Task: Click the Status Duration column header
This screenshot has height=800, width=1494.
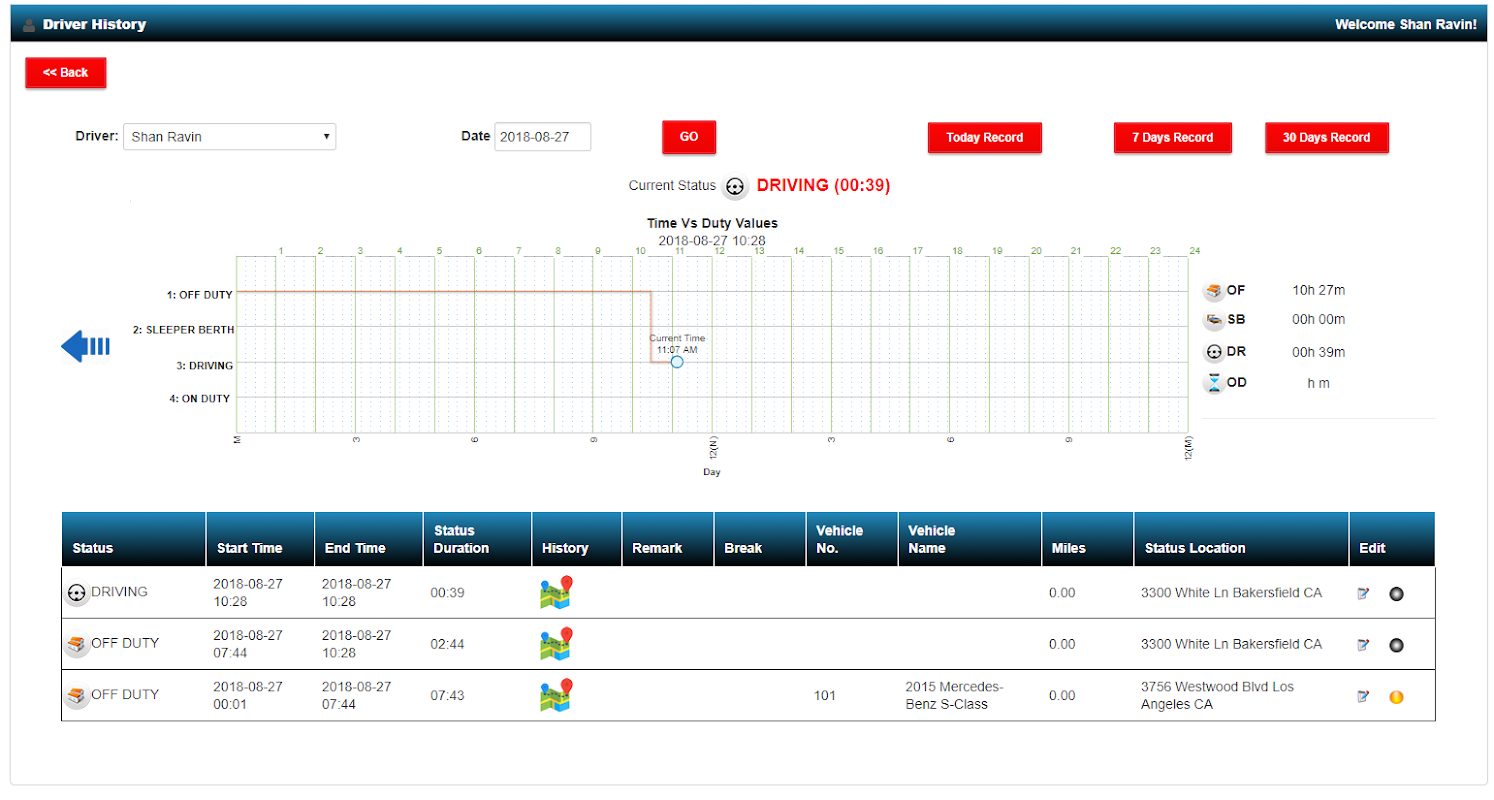Action: (x=477, y=540)
